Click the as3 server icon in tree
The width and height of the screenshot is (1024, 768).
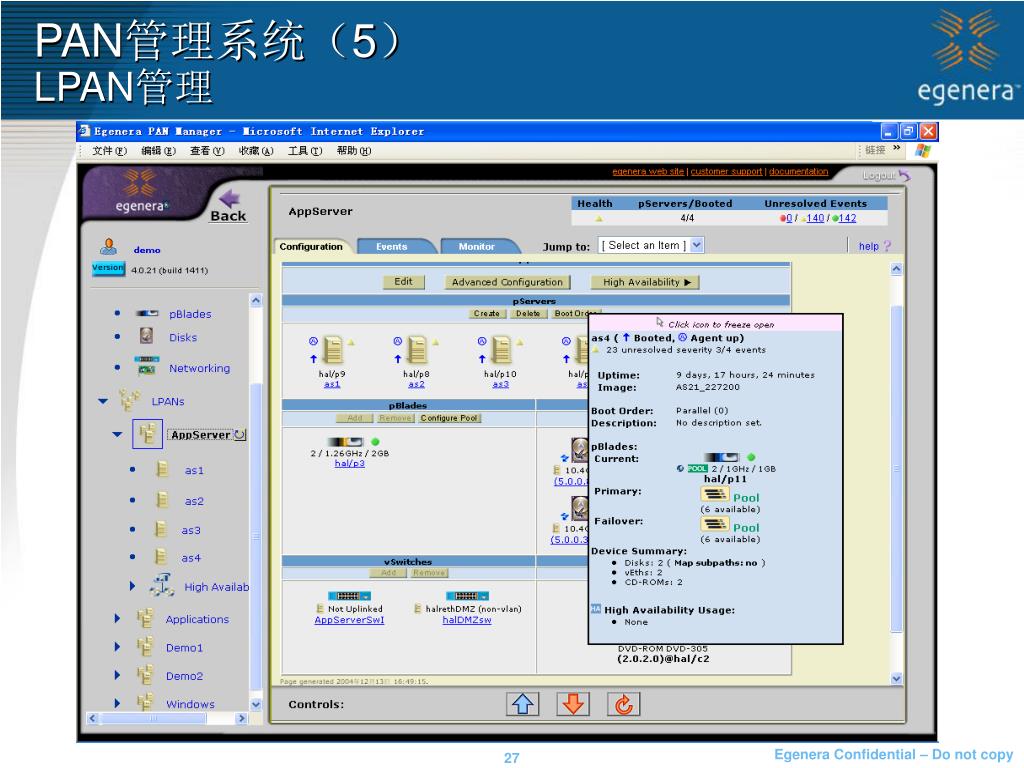tap(161, 529)
